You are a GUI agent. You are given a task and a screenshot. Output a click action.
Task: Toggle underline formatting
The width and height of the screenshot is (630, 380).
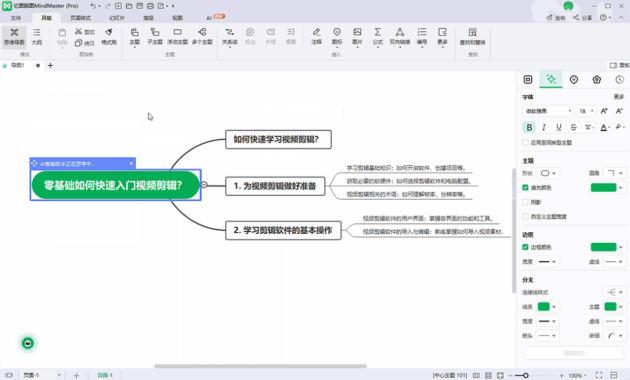coord(558,127)
